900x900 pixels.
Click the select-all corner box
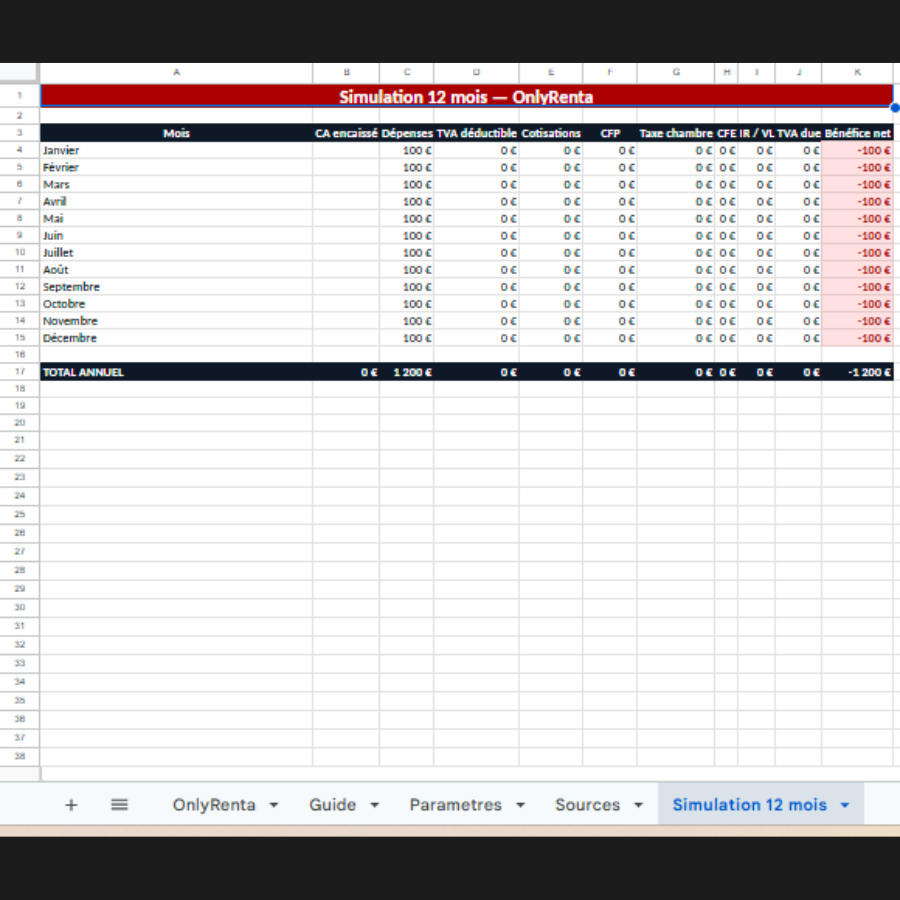(20, 72)
